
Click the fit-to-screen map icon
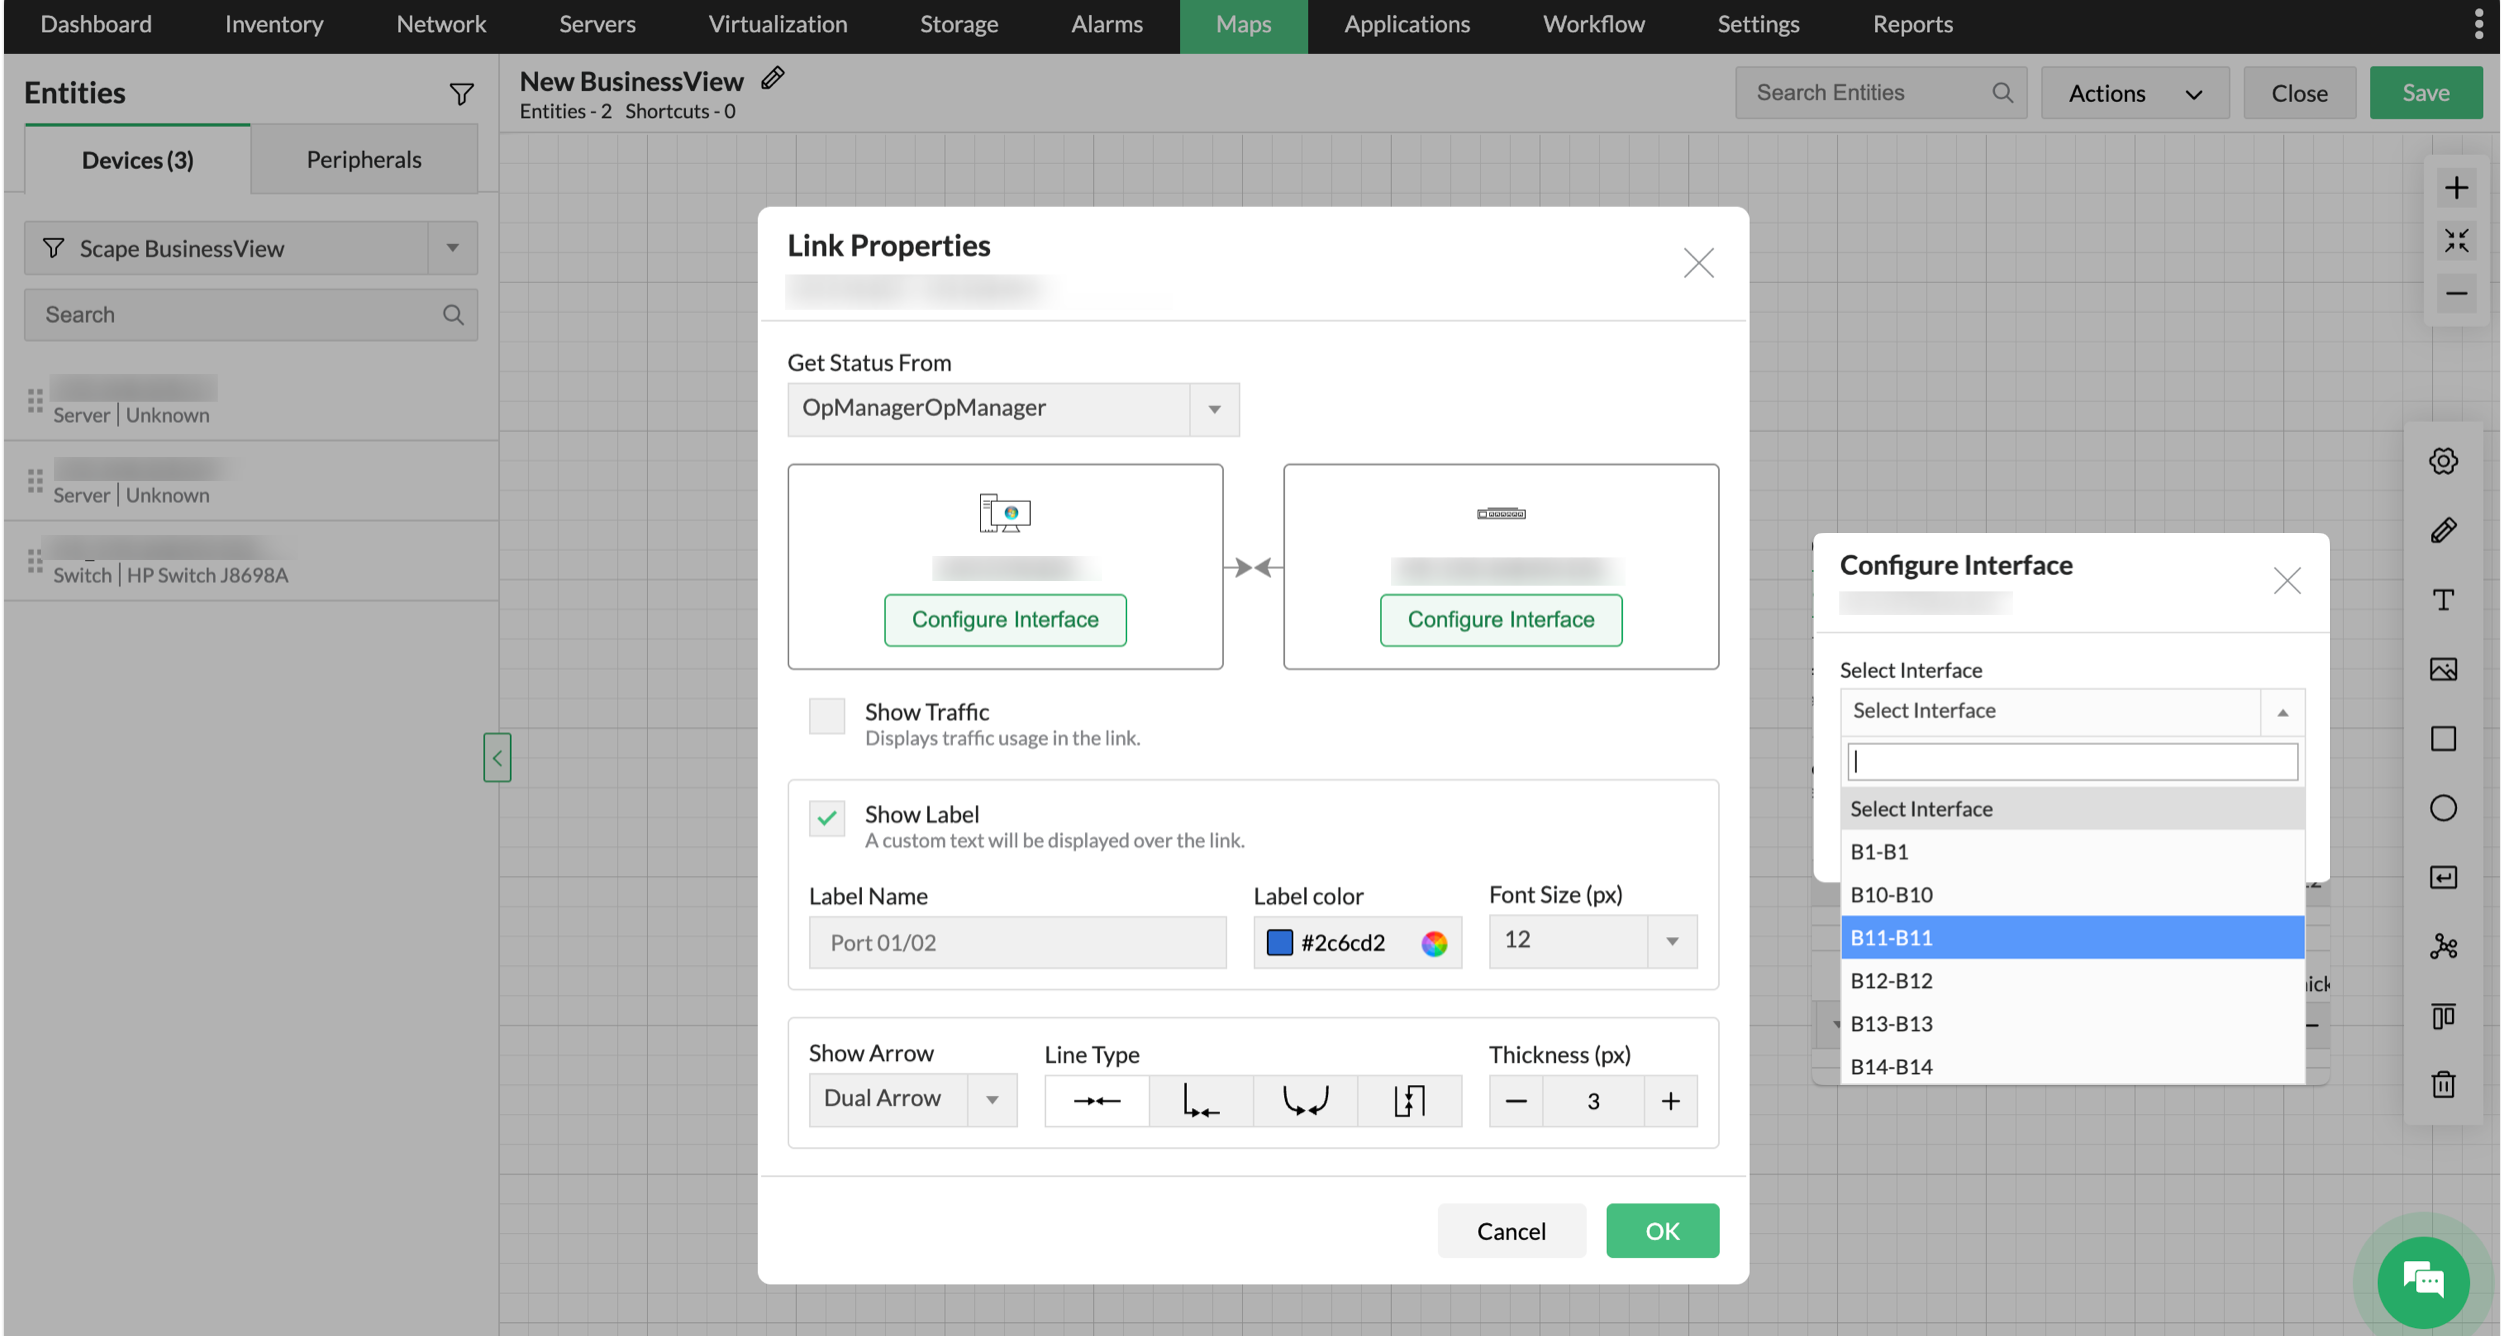pyautogui.click(x=2458, y=240)
